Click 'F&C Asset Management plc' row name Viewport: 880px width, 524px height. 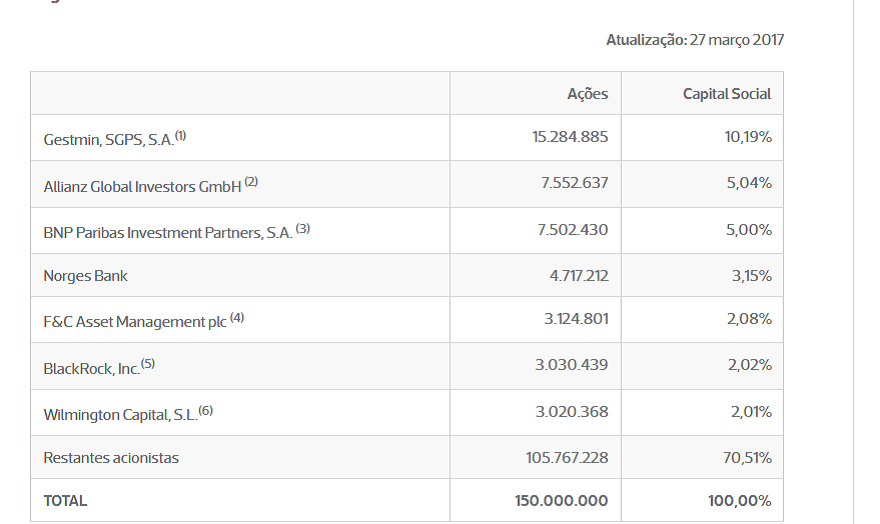135,322
